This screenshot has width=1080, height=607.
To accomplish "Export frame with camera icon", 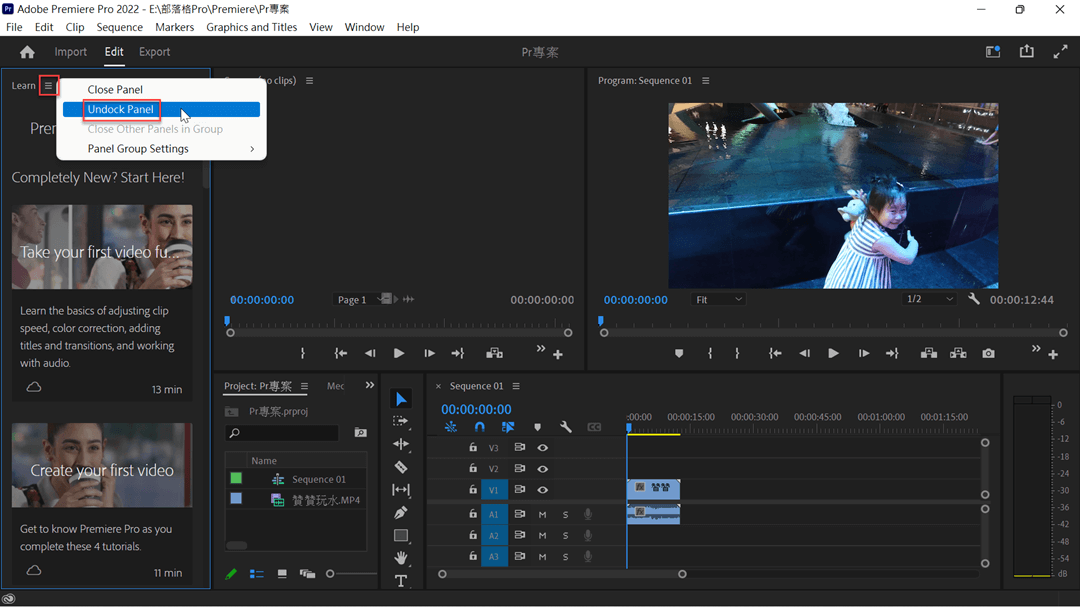I will coord(988,353).
